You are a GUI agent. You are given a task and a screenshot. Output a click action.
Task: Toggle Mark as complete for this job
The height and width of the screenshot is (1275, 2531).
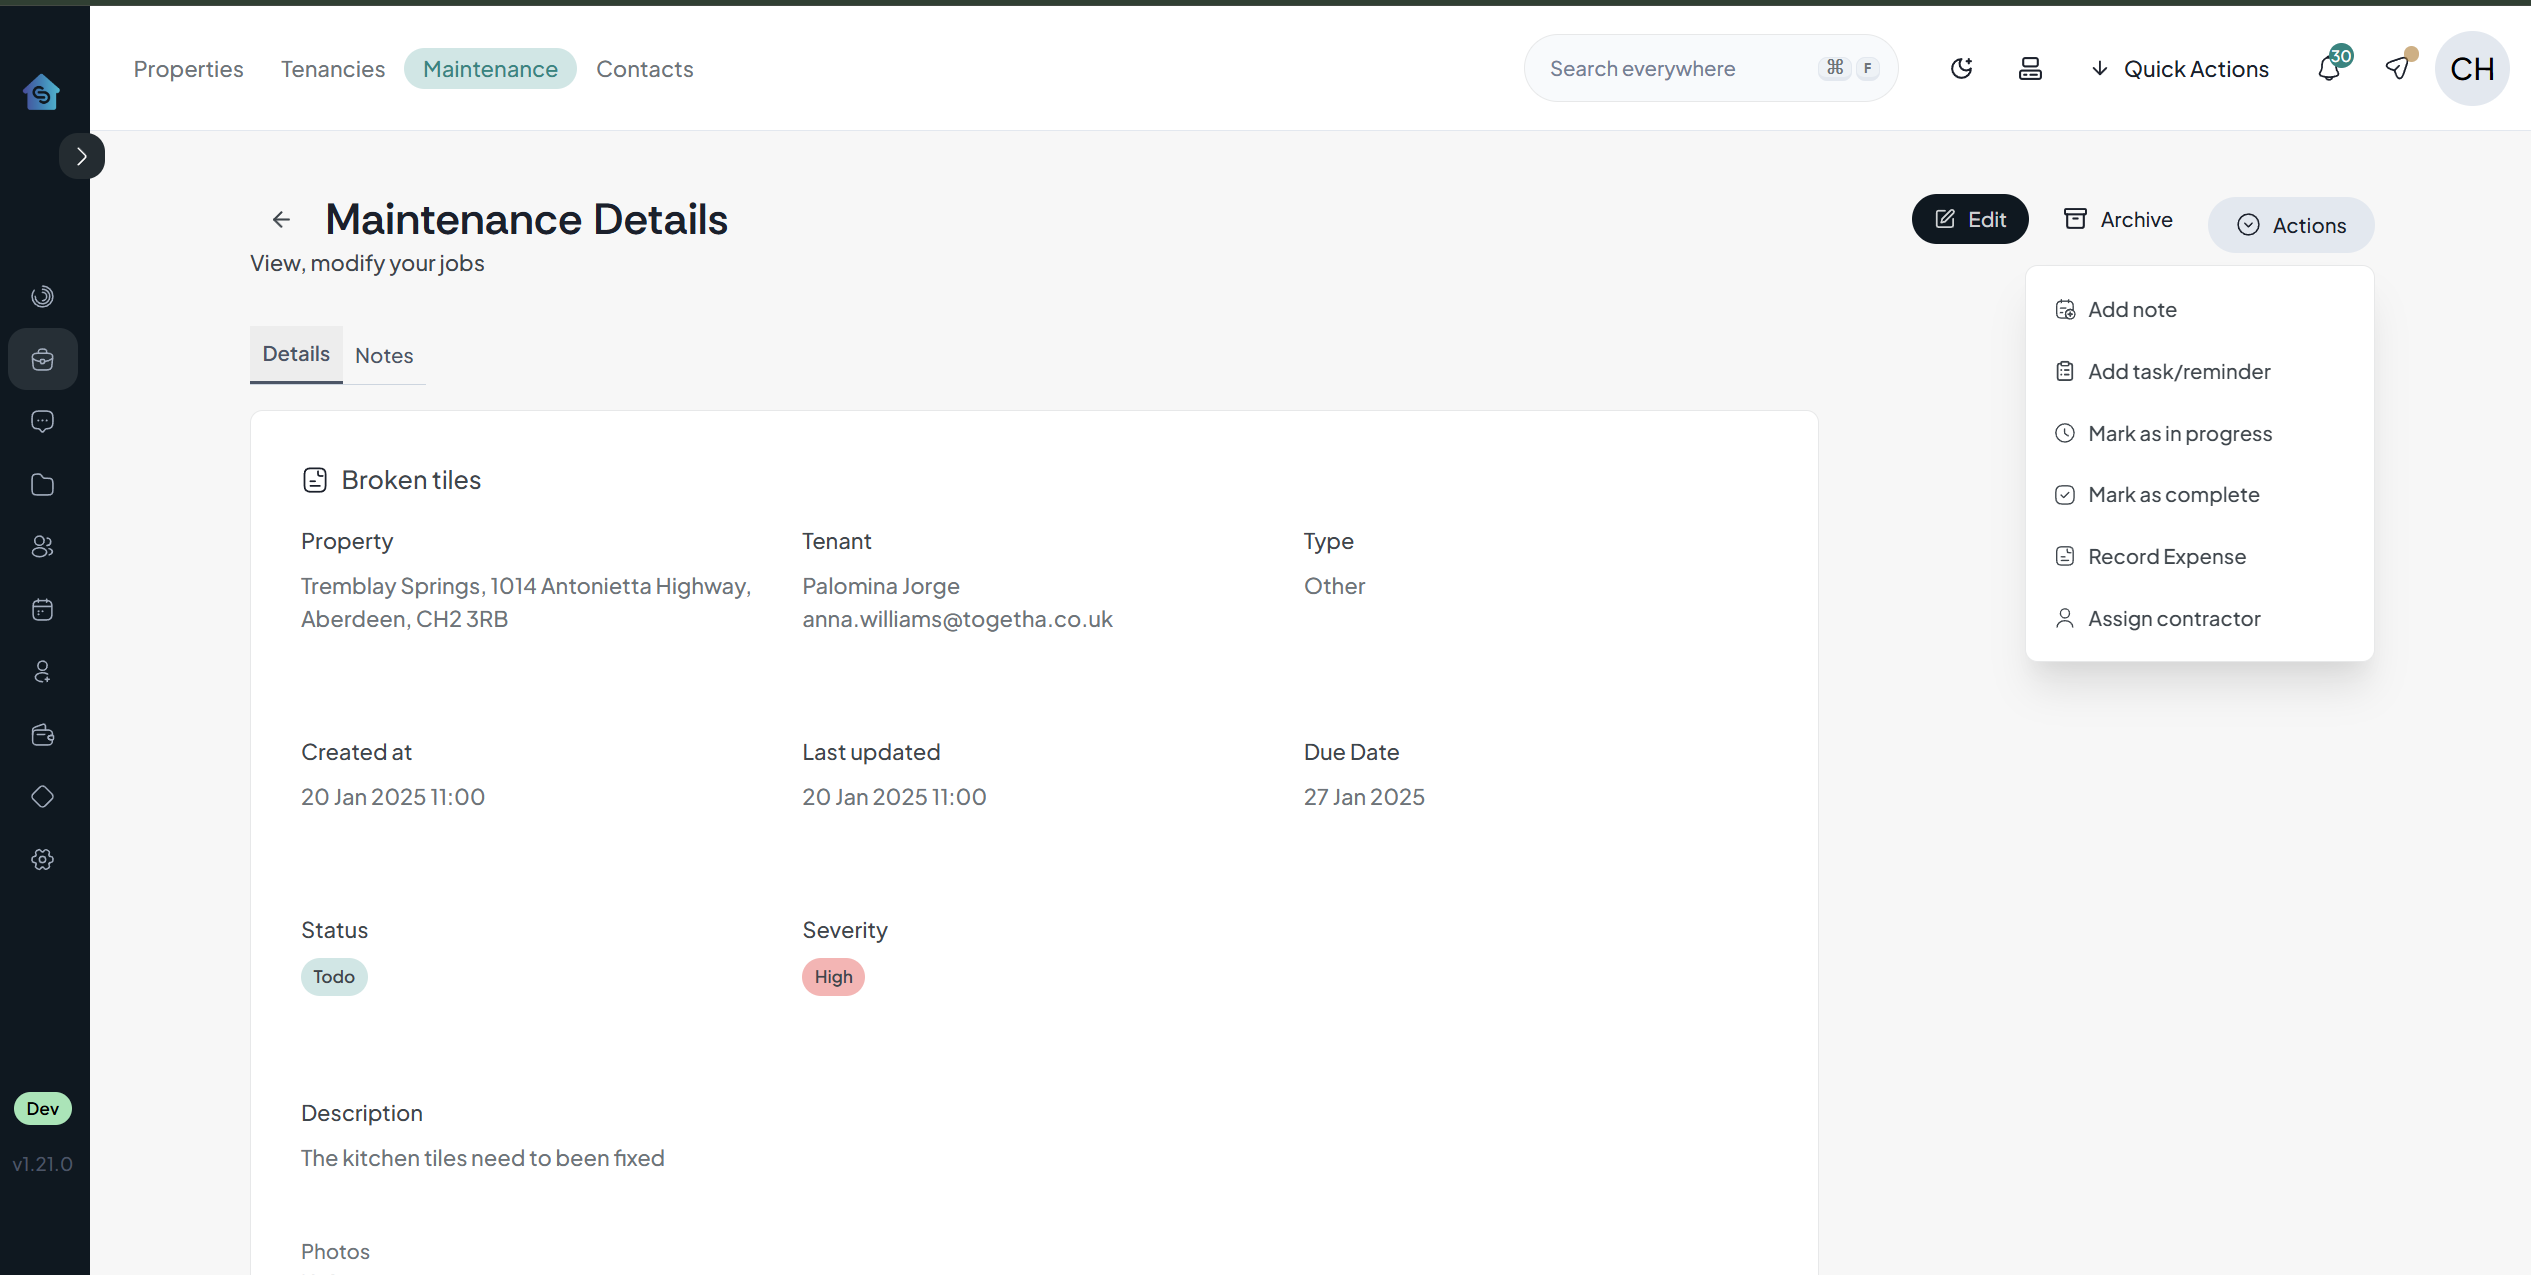[x=2173, y=493]
